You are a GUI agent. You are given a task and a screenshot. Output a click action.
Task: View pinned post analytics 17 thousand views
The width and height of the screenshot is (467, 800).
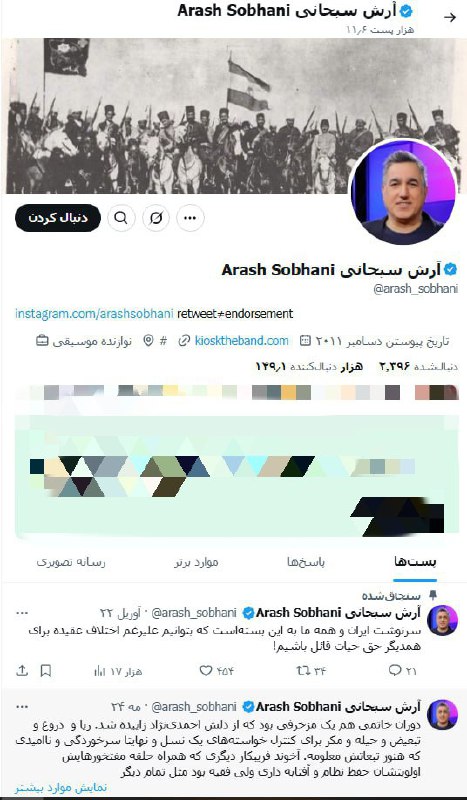[118, 671]
